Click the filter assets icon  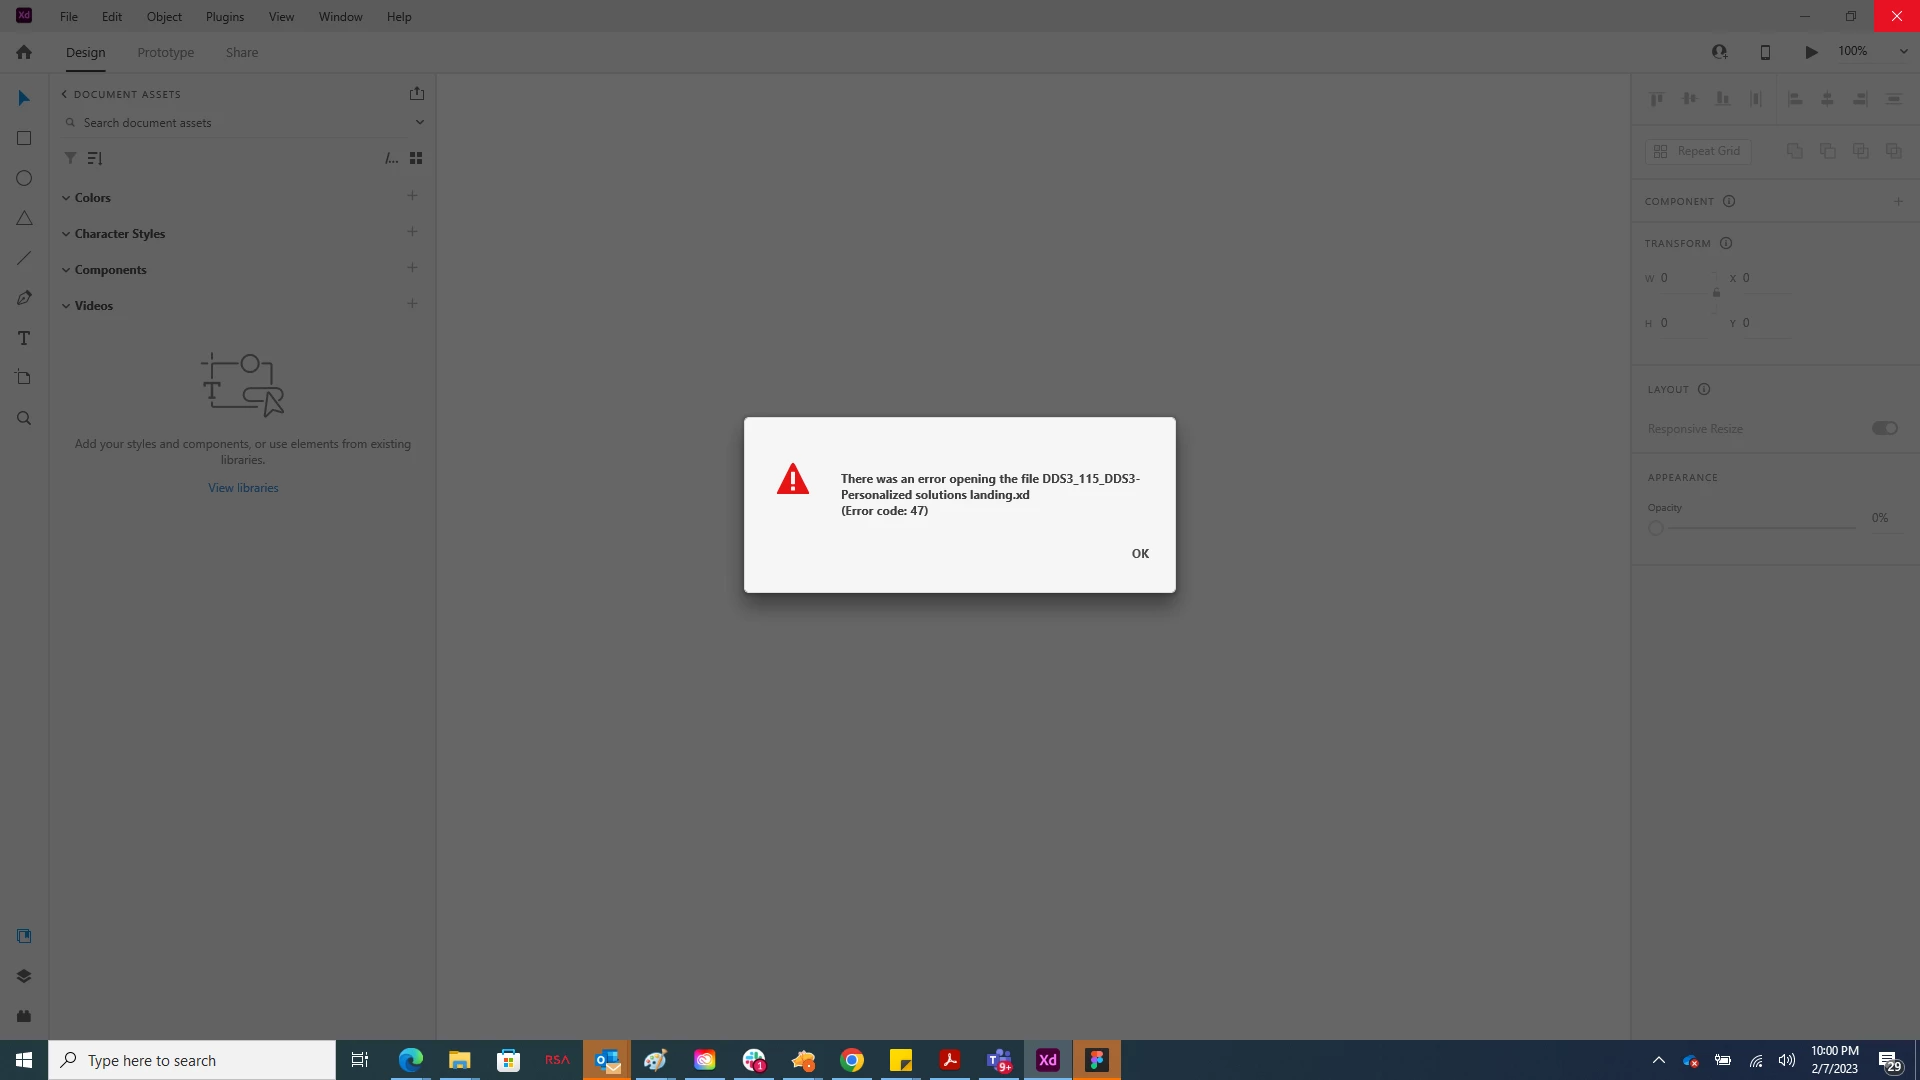70,158
